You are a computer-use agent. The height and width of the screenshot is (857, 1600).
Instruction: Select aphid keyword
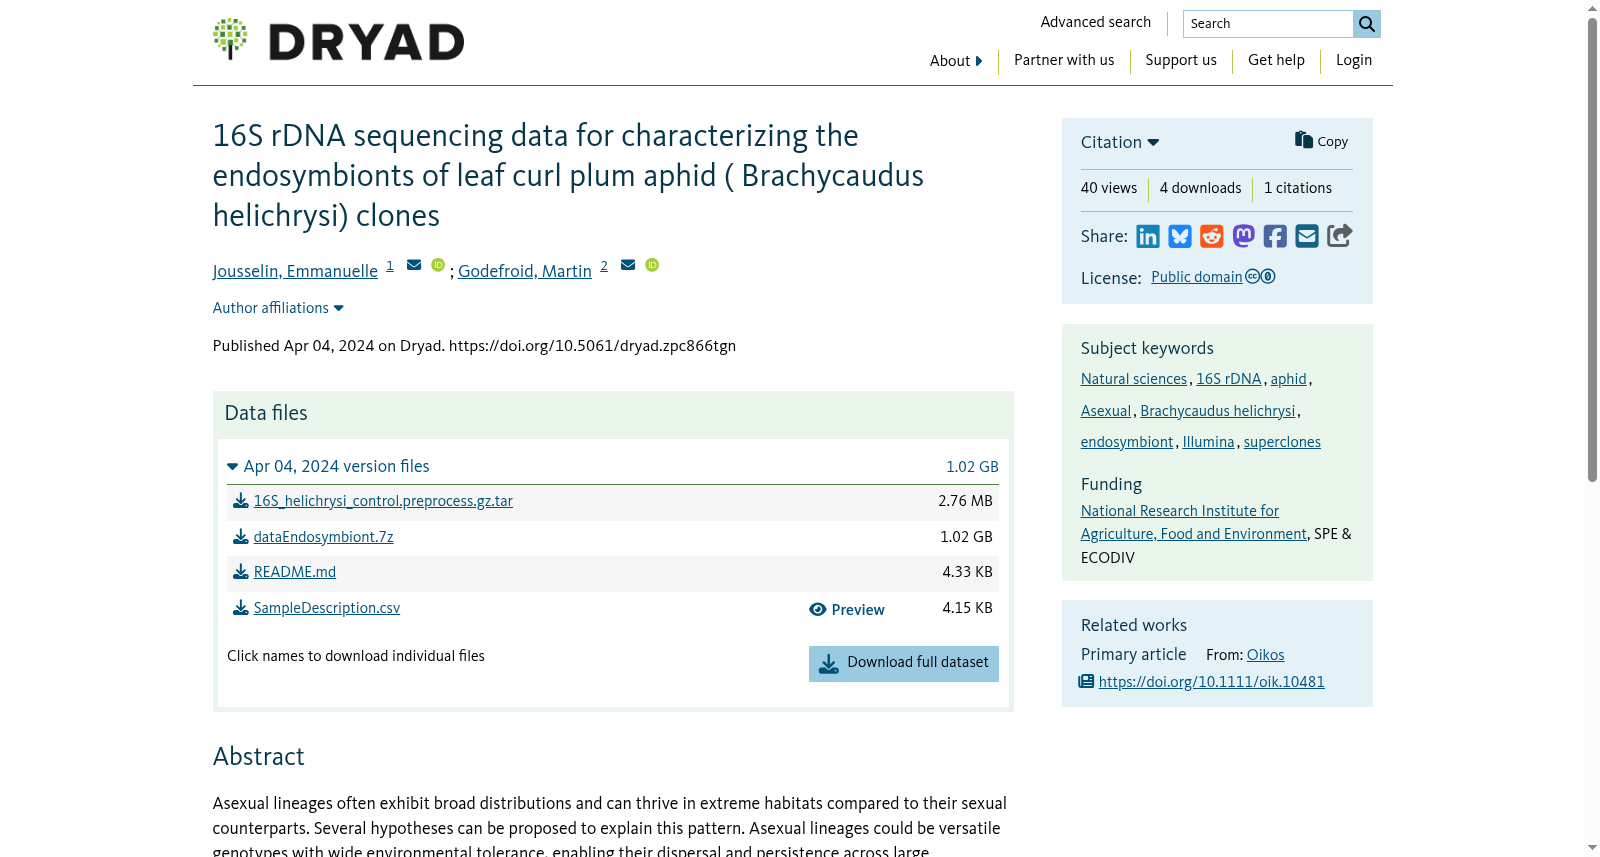coord(1289,379)
